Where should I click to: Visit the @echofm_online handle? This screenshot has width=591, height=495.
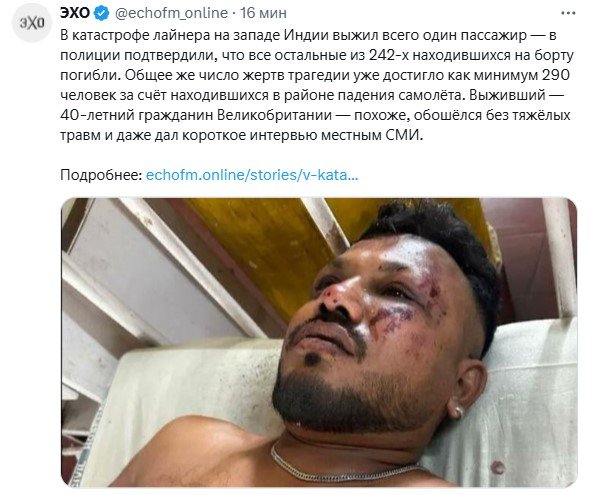pos(171,13)
